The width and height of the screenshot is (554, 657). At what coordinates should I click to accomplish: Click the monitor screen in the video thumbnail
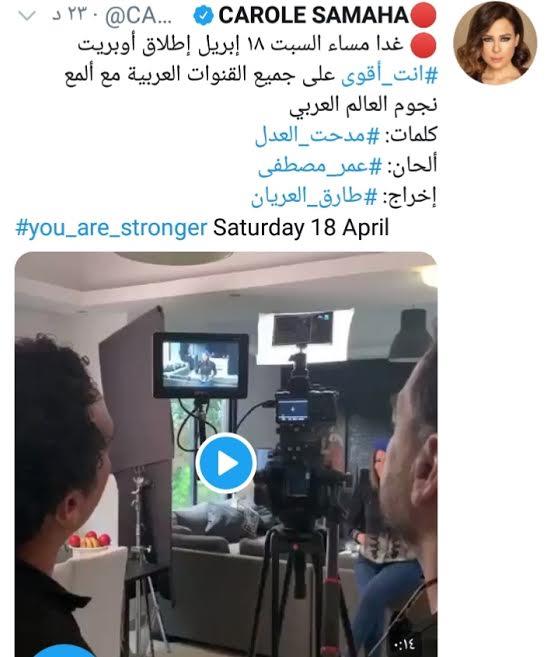click(x=201, y=365)
